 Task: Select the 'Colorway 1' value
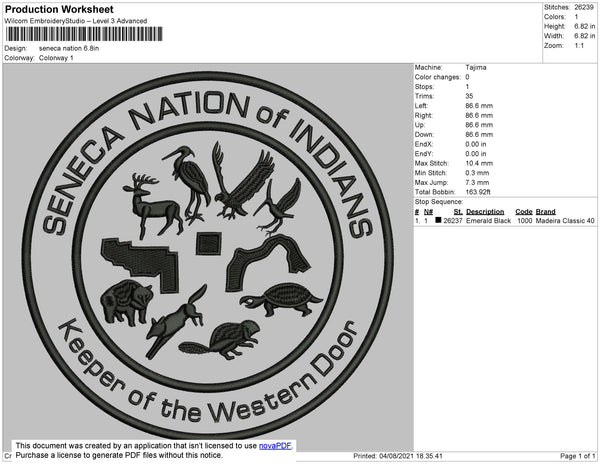[x=56, y=58]
